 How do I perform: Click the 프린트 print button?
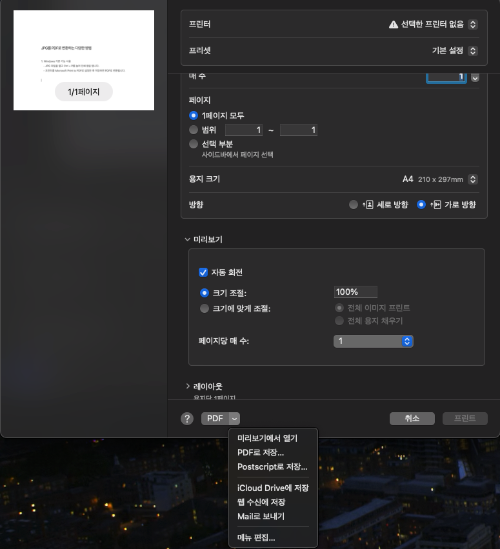coord(465,418)
